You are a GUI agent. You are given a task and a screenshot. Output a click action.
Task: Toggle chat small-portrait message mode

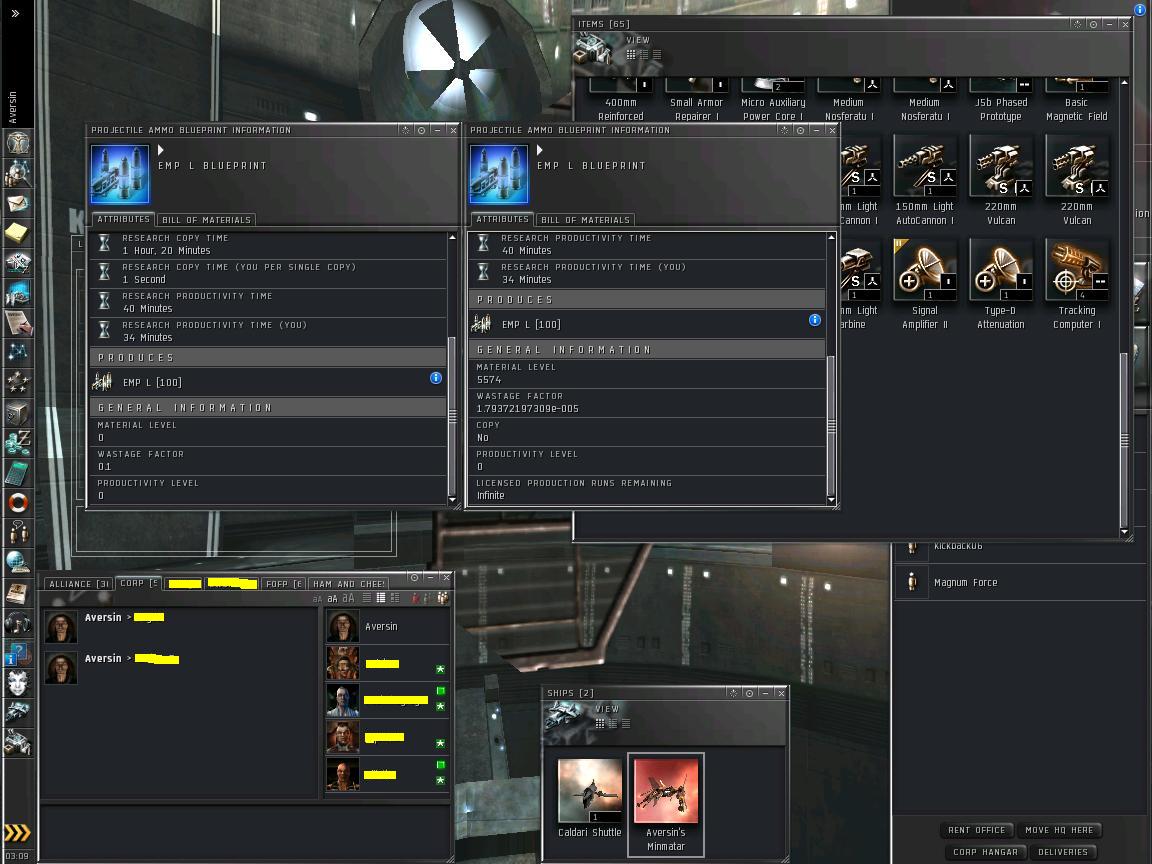pyautogui.click(x=381, y=598)
